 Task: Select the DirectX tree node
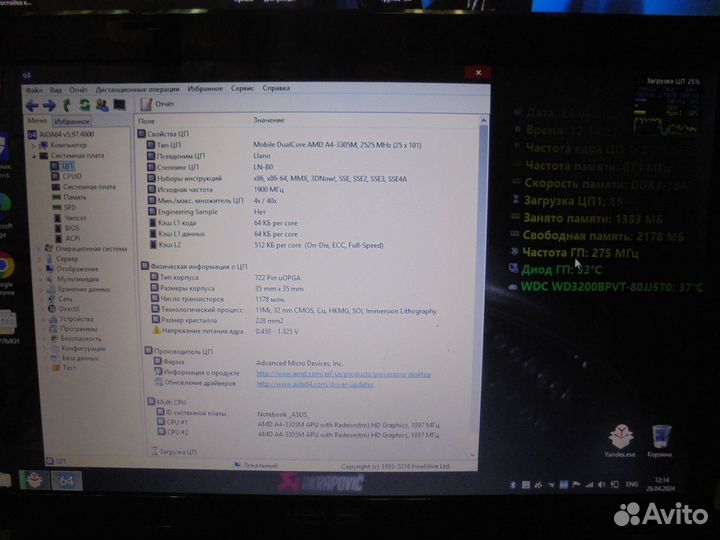click(64, 309)
